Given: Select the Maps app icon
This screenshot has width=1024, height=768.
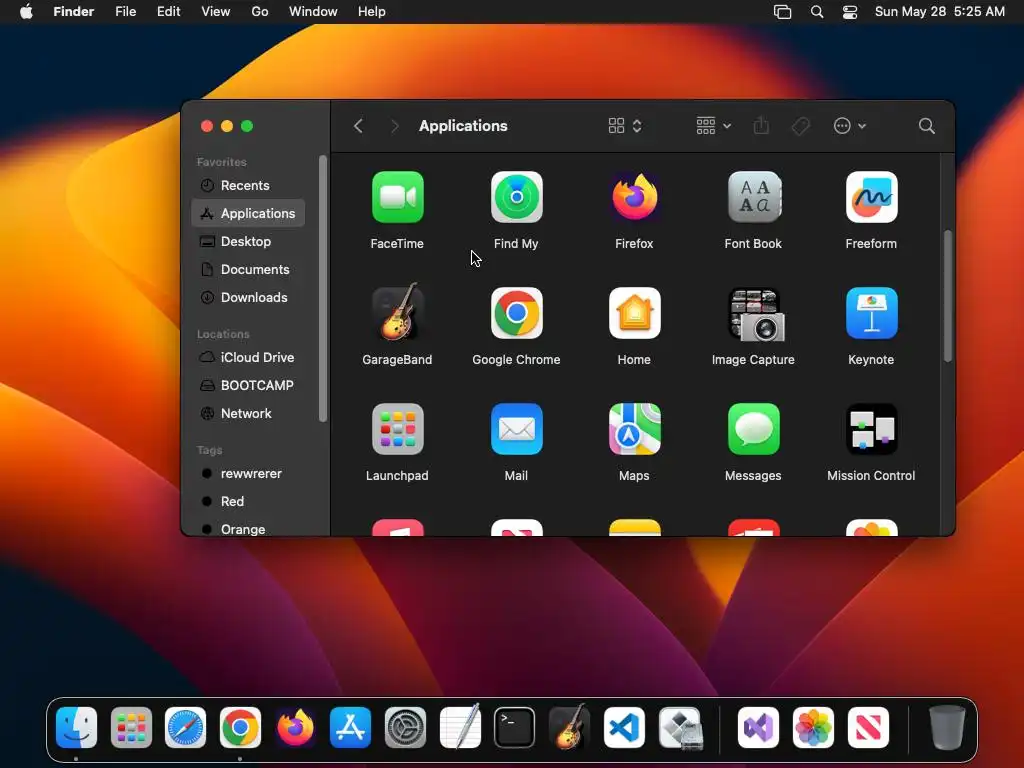Looking at the screenshot, I should point(634,429).
